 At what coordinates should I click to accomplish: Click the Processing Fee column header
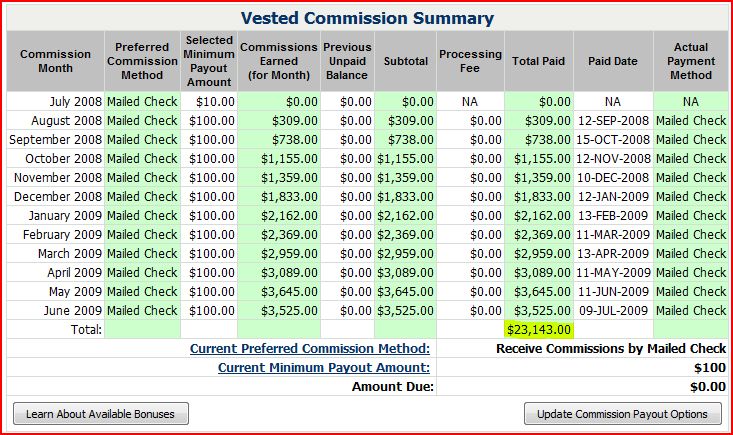coord(471,61)
